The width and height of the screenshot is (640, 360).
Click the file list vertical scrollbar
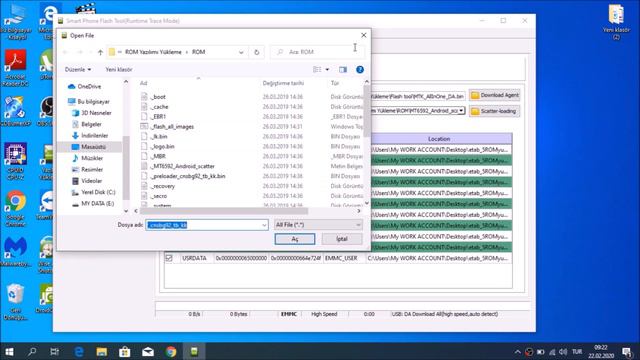pos(367,110)
